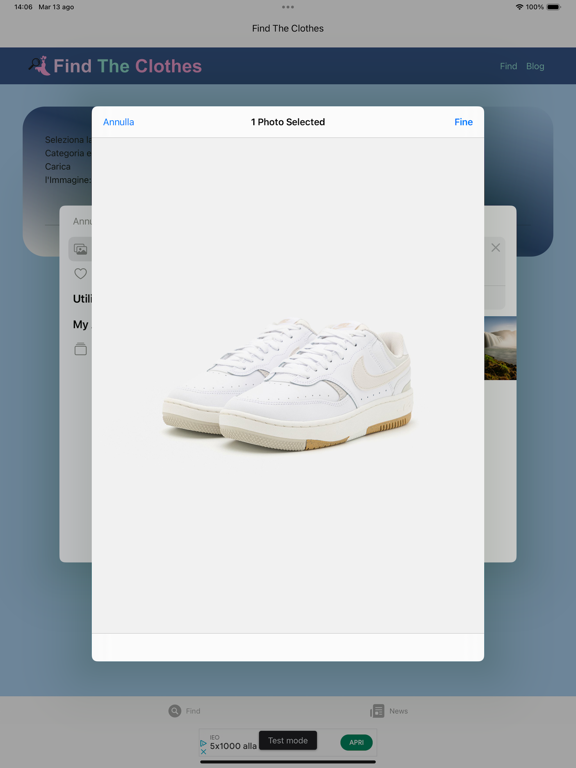Screen dimensions: 576x768
Task: Select the waterfall photo thumbnail
Action: tap(500, 348)
